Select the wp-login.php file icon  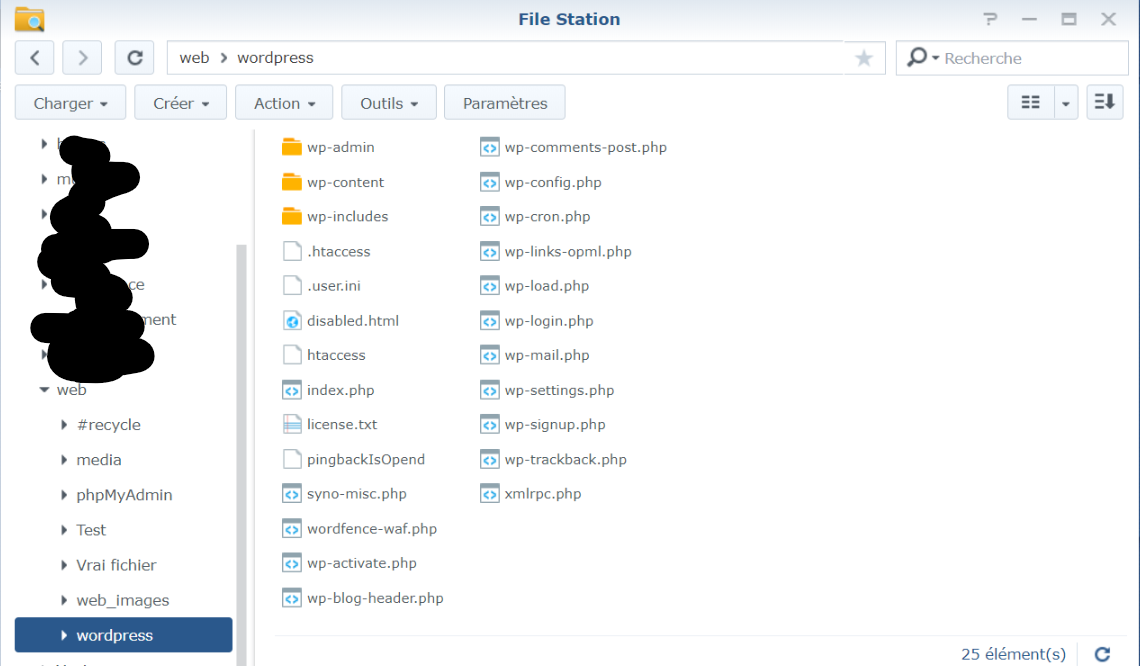490,321
